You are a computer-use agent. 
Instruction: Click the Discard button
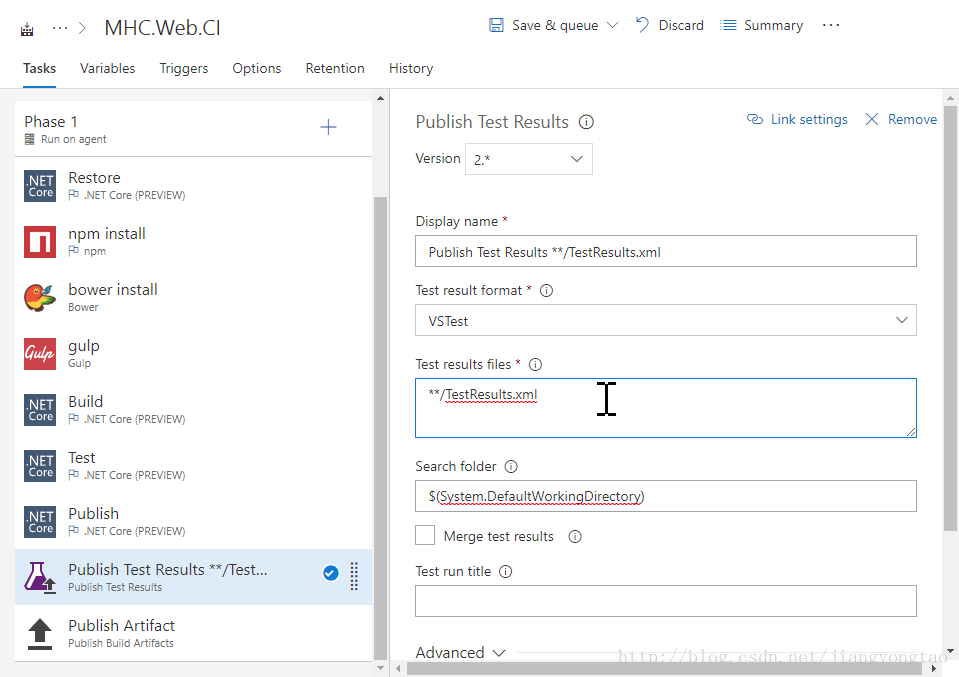click(x=670, y=25)
